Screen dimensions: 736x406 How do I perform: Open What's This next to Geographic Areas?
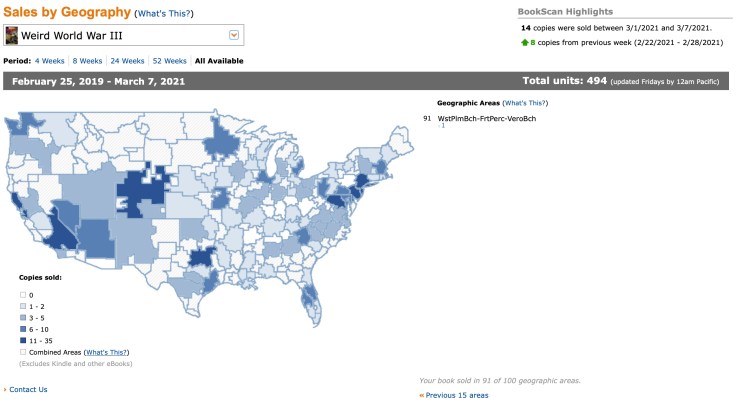click(526, 103)
